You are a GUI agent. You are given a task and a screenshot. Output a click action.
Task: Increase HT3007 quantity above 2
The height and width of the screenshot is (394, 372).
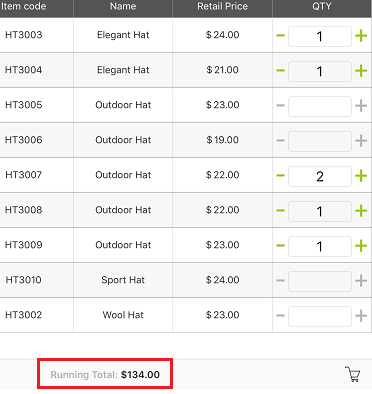361,176
